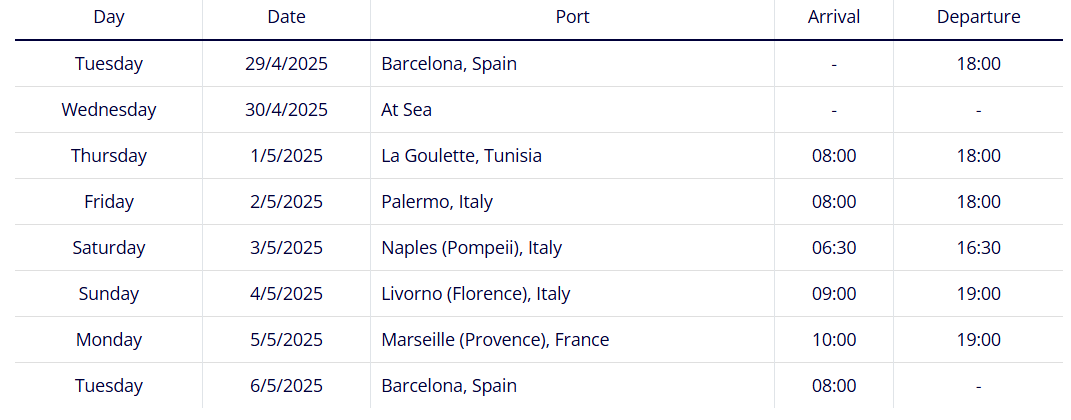Click the date 30/4/2025

[x=286, y=109]
